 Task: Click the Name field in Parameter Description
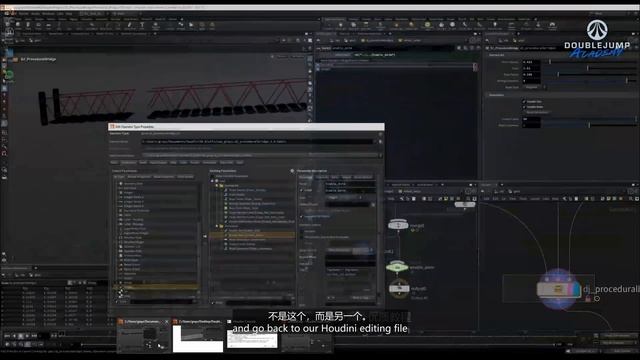point(350,184)
